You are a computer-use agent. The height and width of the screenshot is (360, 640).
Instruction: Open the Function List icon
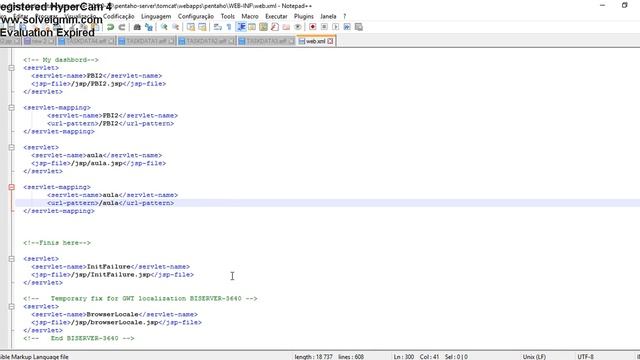pyautogui.click(x=275, y=27)
